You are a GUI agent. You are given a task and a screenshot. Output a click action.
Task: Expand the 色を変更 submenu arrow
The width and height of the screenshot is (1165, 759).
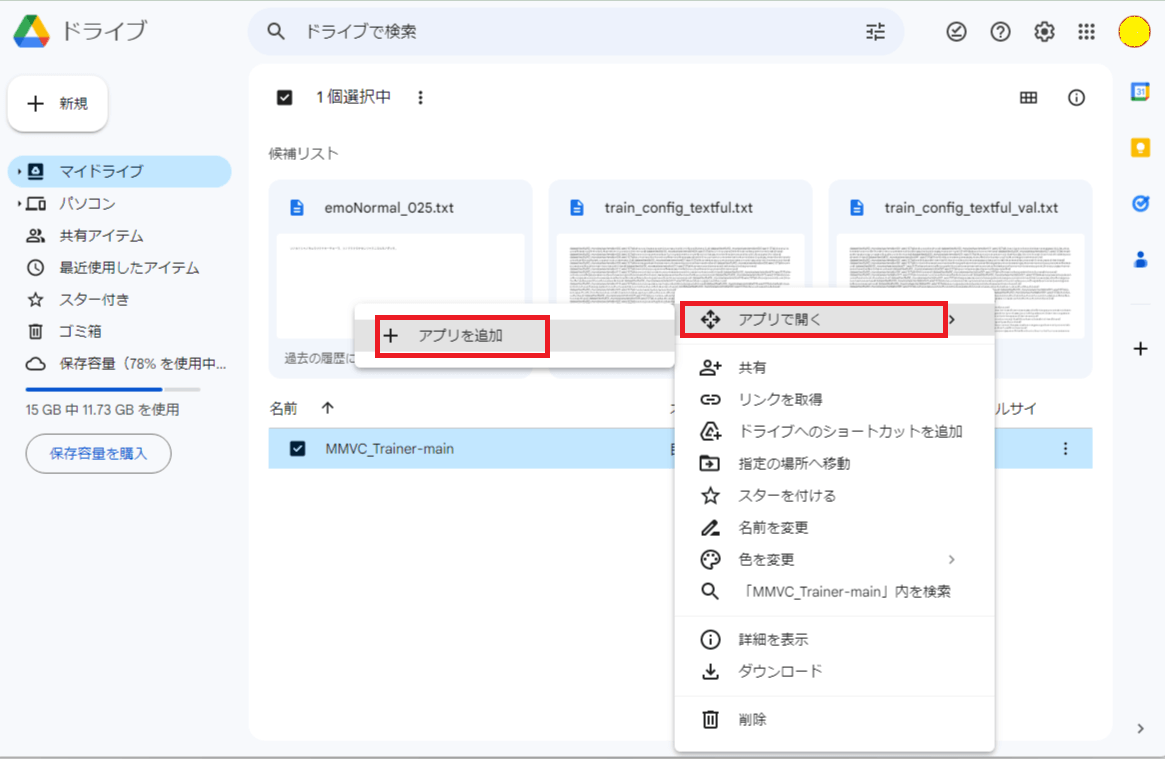[x=951, y=560]
